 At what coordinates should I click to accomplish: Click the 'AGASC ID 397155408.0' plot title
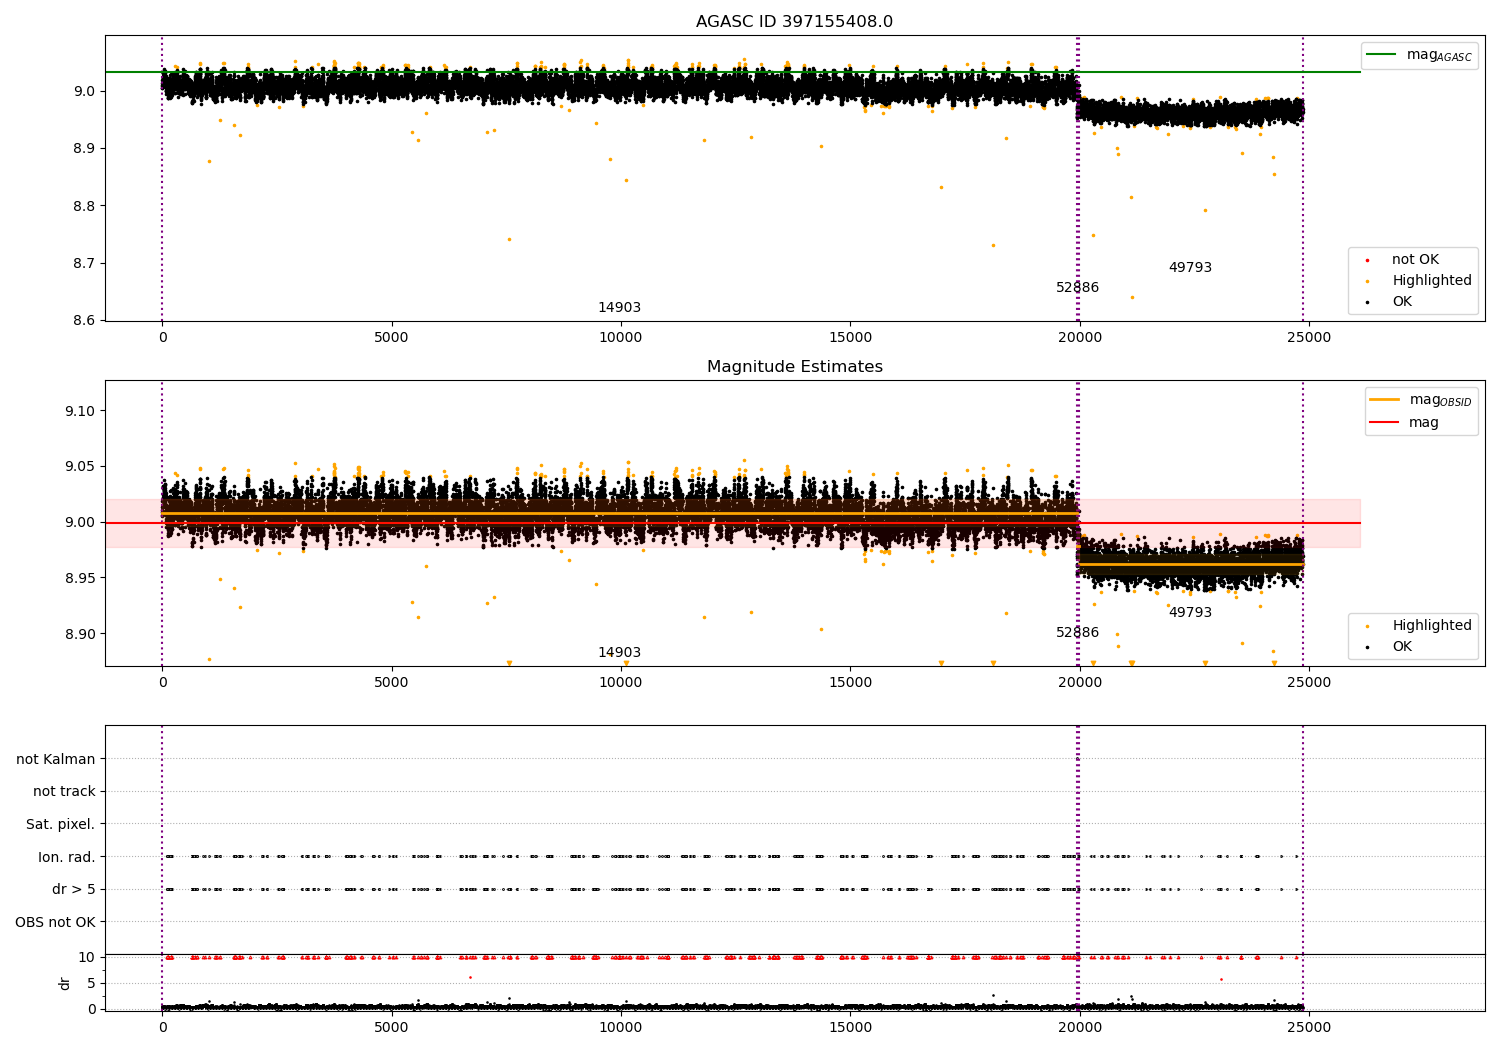795,22
